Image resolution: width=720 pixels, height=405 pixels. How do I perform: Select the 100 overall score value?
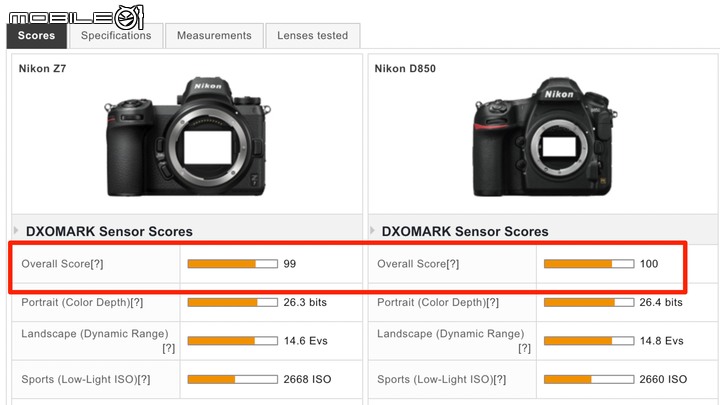click(x=649, y=264)
